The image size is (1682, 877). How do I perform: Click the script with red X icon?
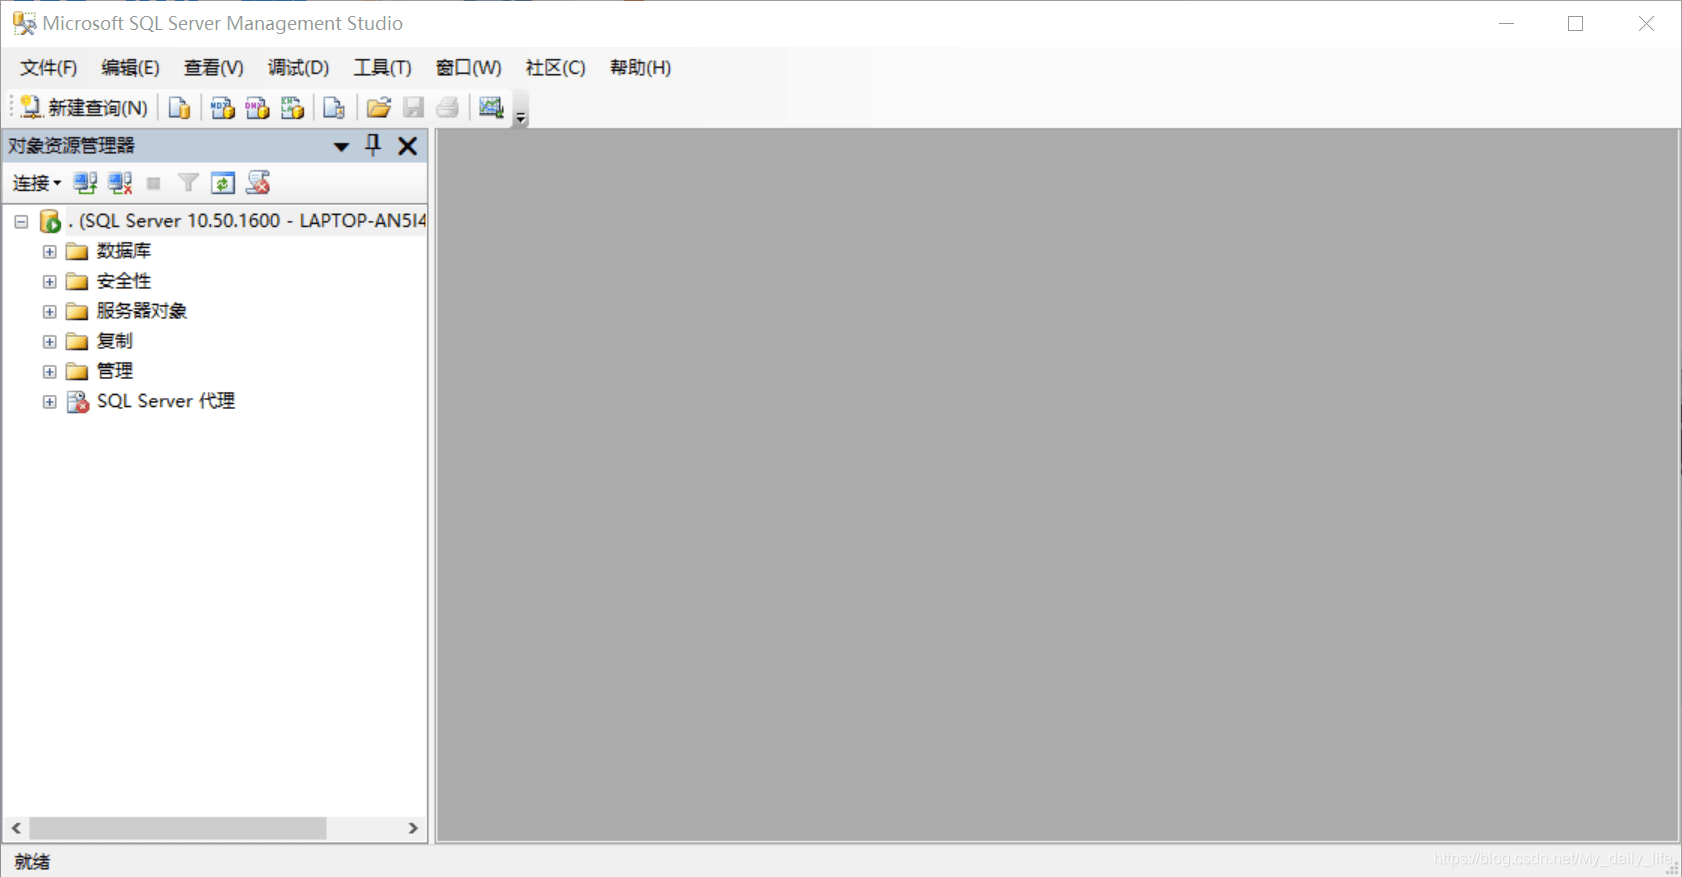point(258,183)
